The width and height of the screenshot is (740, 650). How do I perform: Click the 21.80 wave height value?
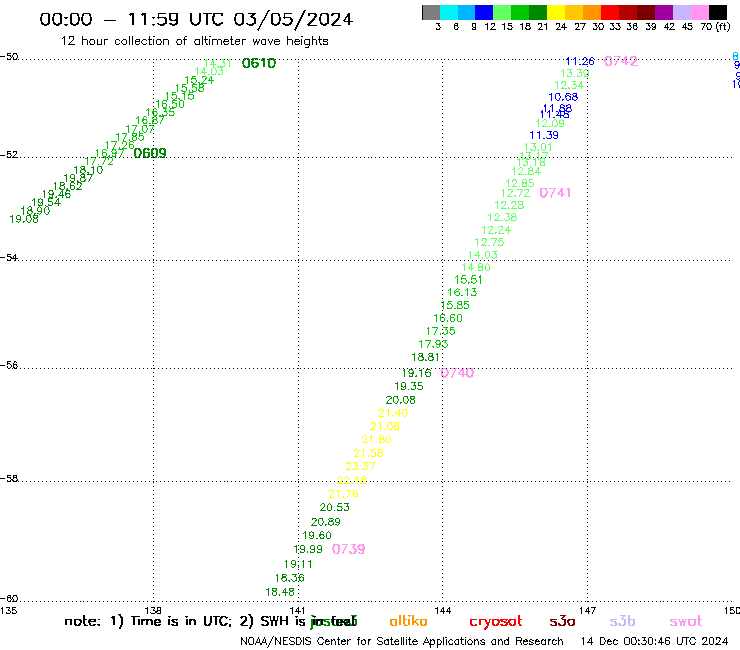click(x=377, y=439)
